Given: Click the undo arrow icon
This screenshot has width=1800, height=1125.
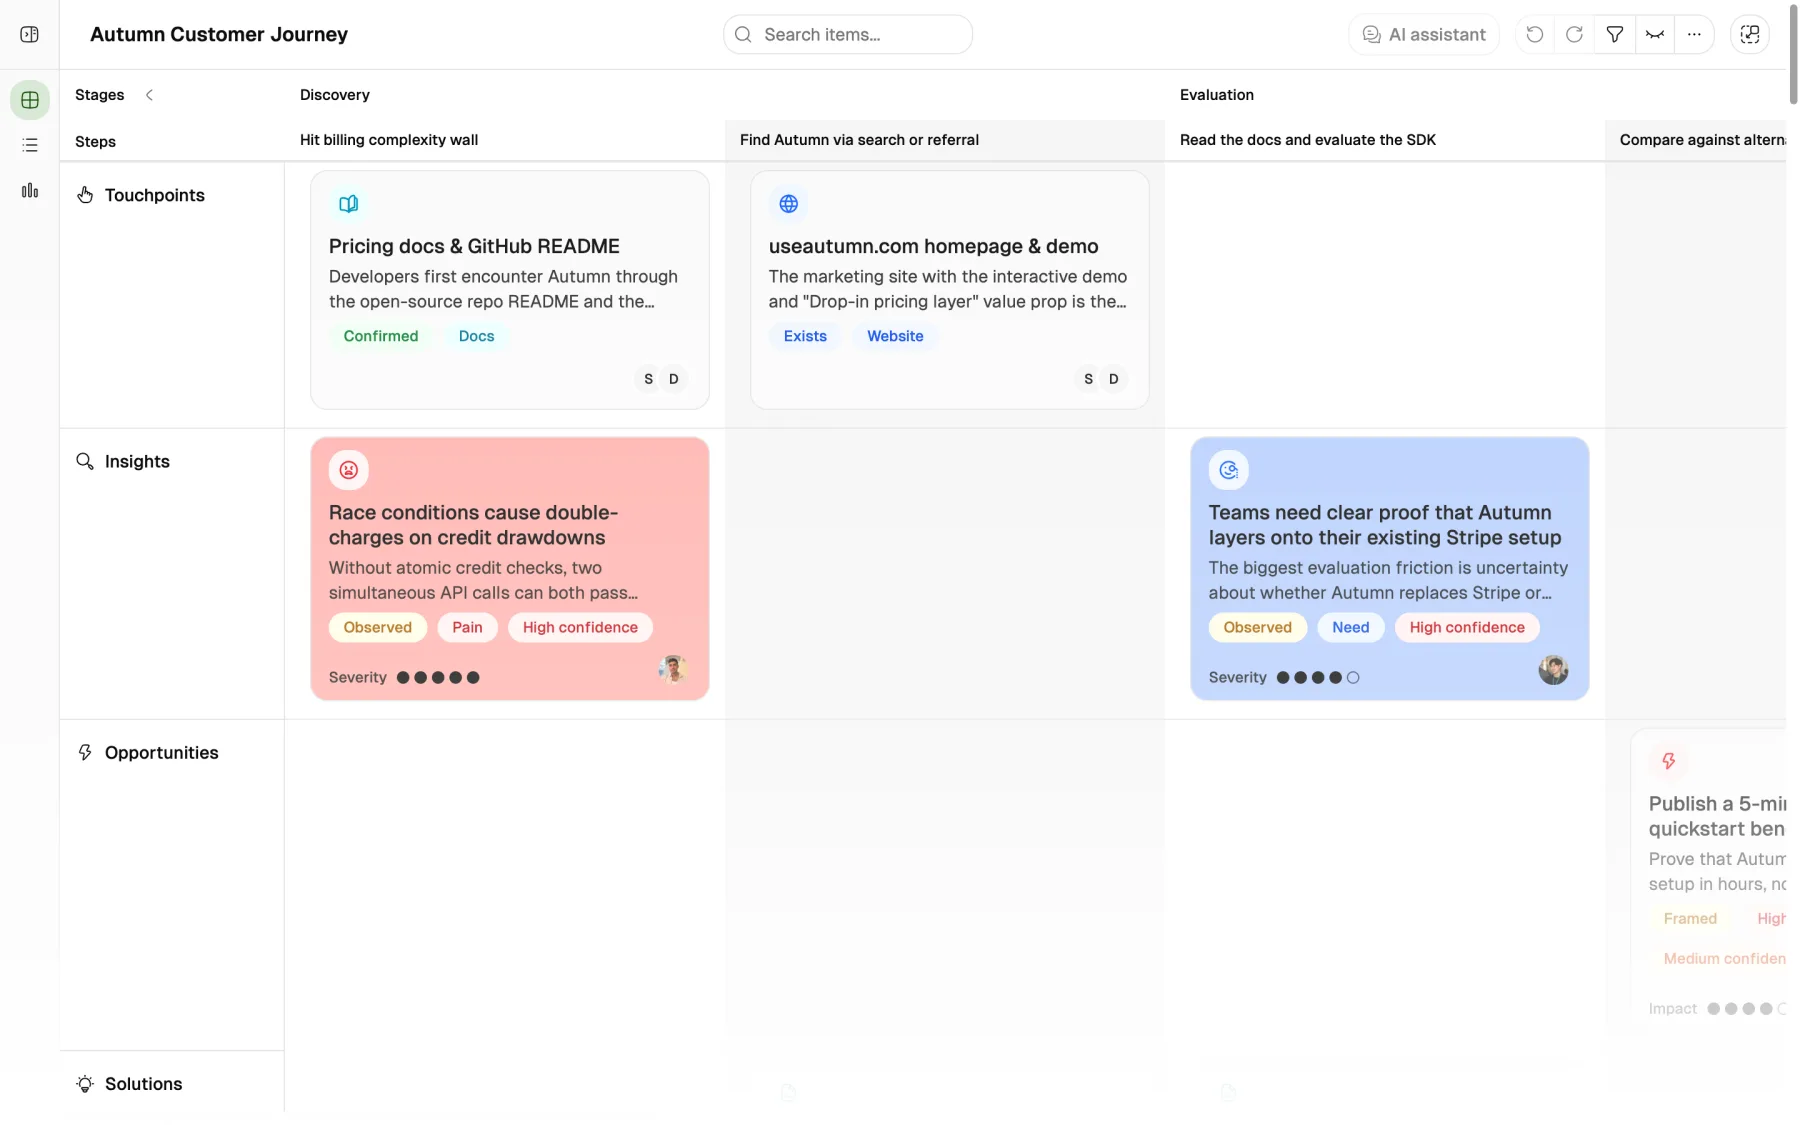Looking at the screenshot, I should (x=1535, y=34).
